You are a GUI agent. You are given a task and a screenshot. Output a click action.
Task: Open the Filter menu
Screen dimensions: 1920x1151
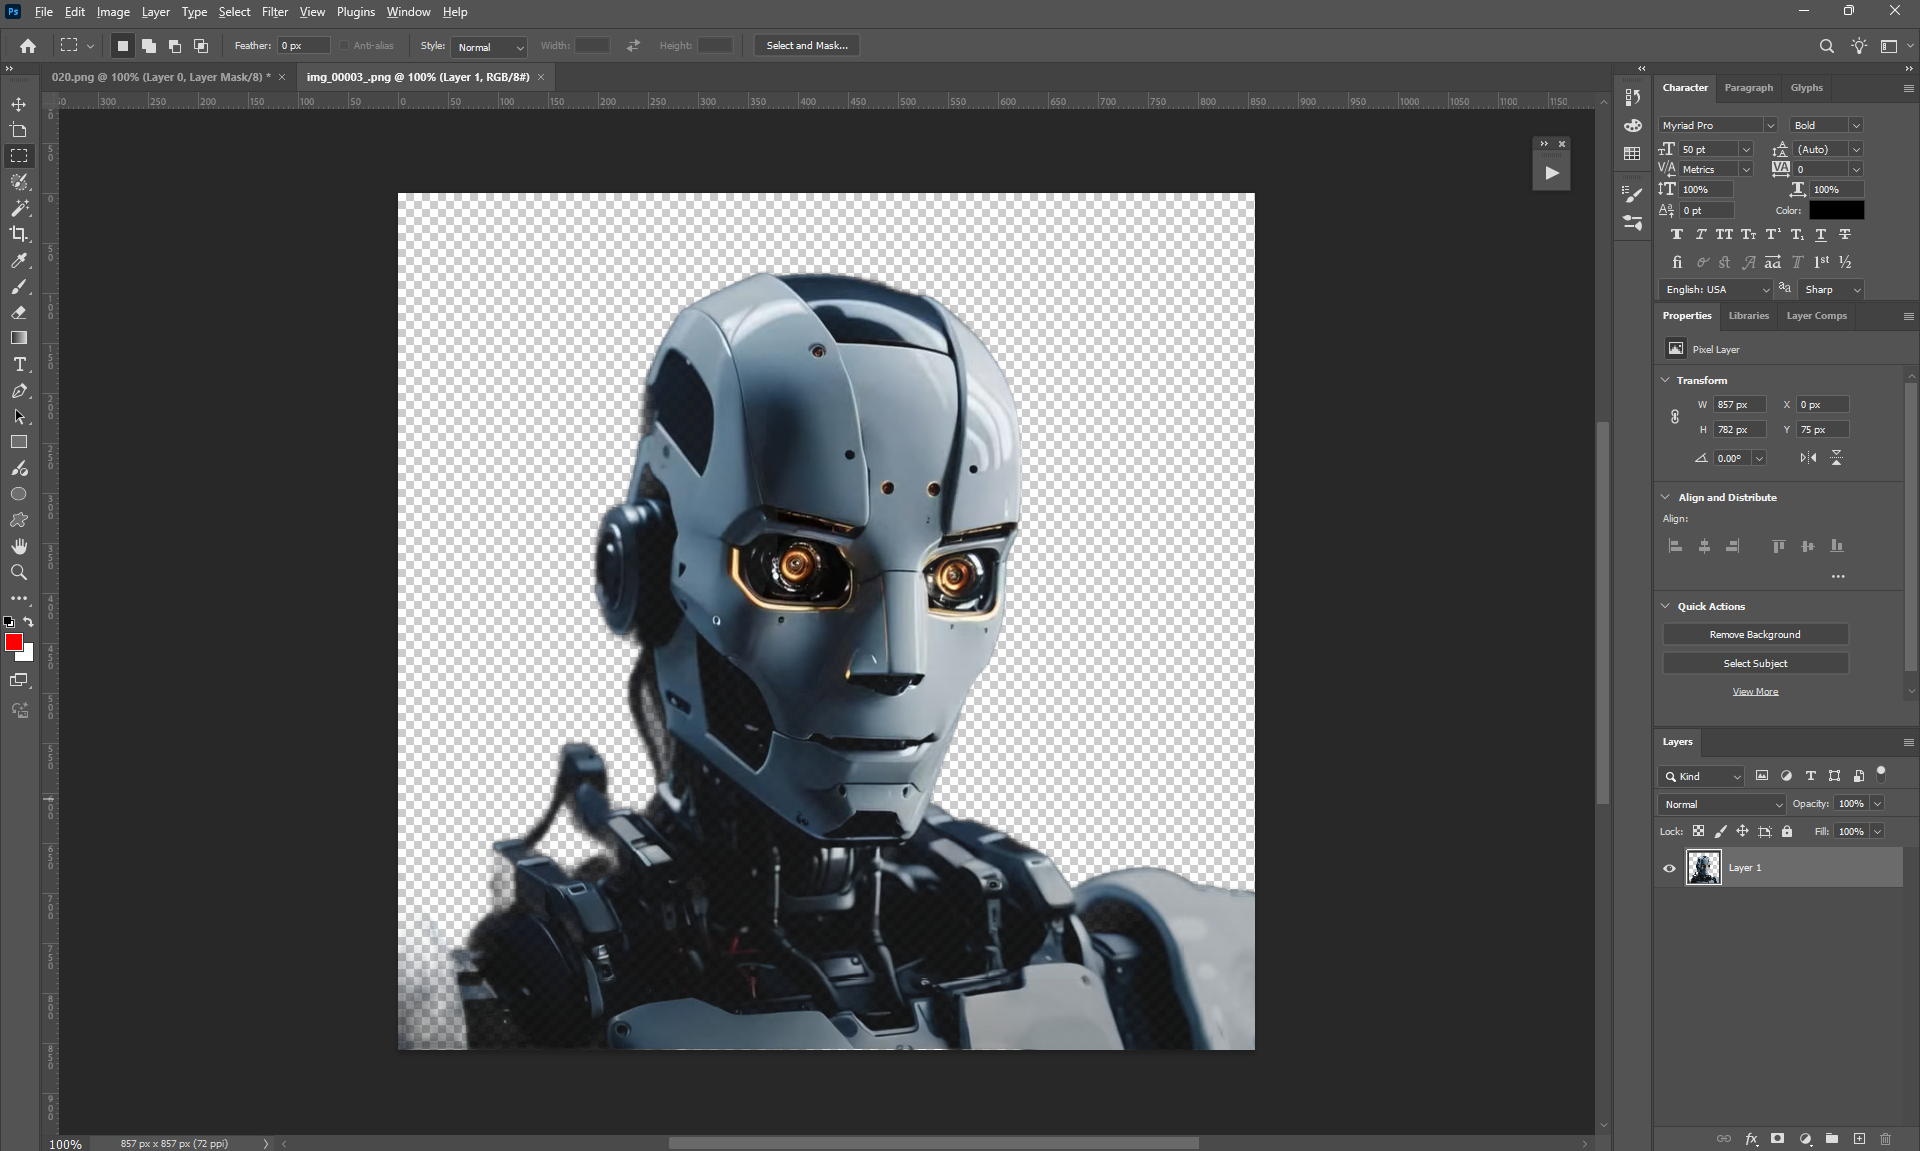(274, 12)
